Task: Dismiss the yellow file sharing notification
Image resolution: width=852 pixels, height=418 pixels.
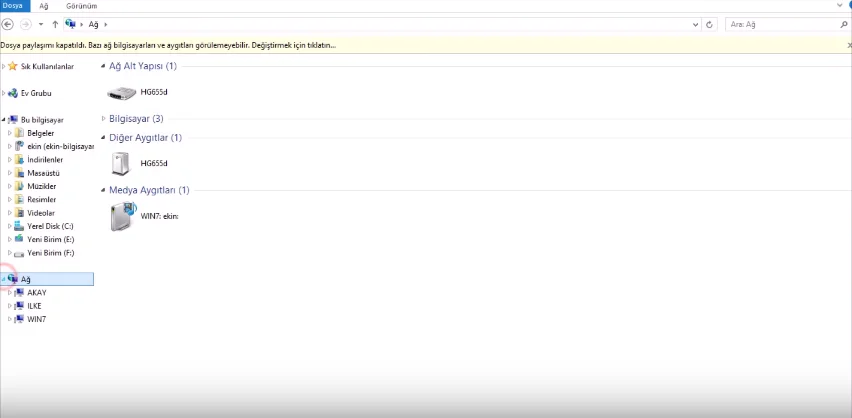Action: (849, 46)
